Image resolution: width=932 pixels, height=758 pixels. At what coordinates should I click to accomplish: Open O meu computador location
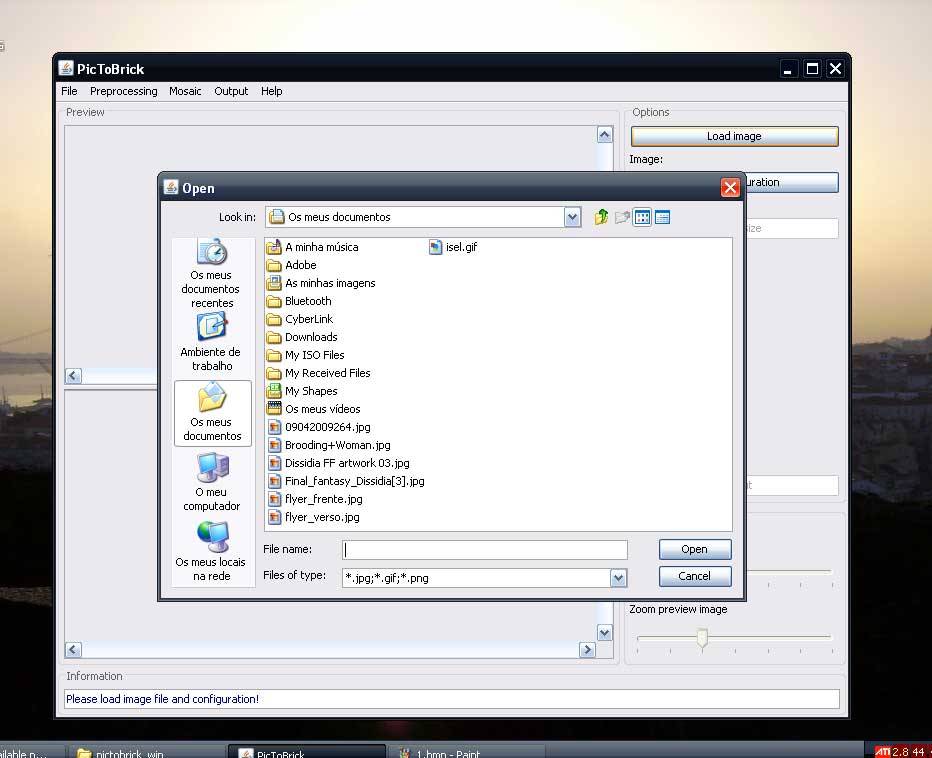[x=211, y=482]
